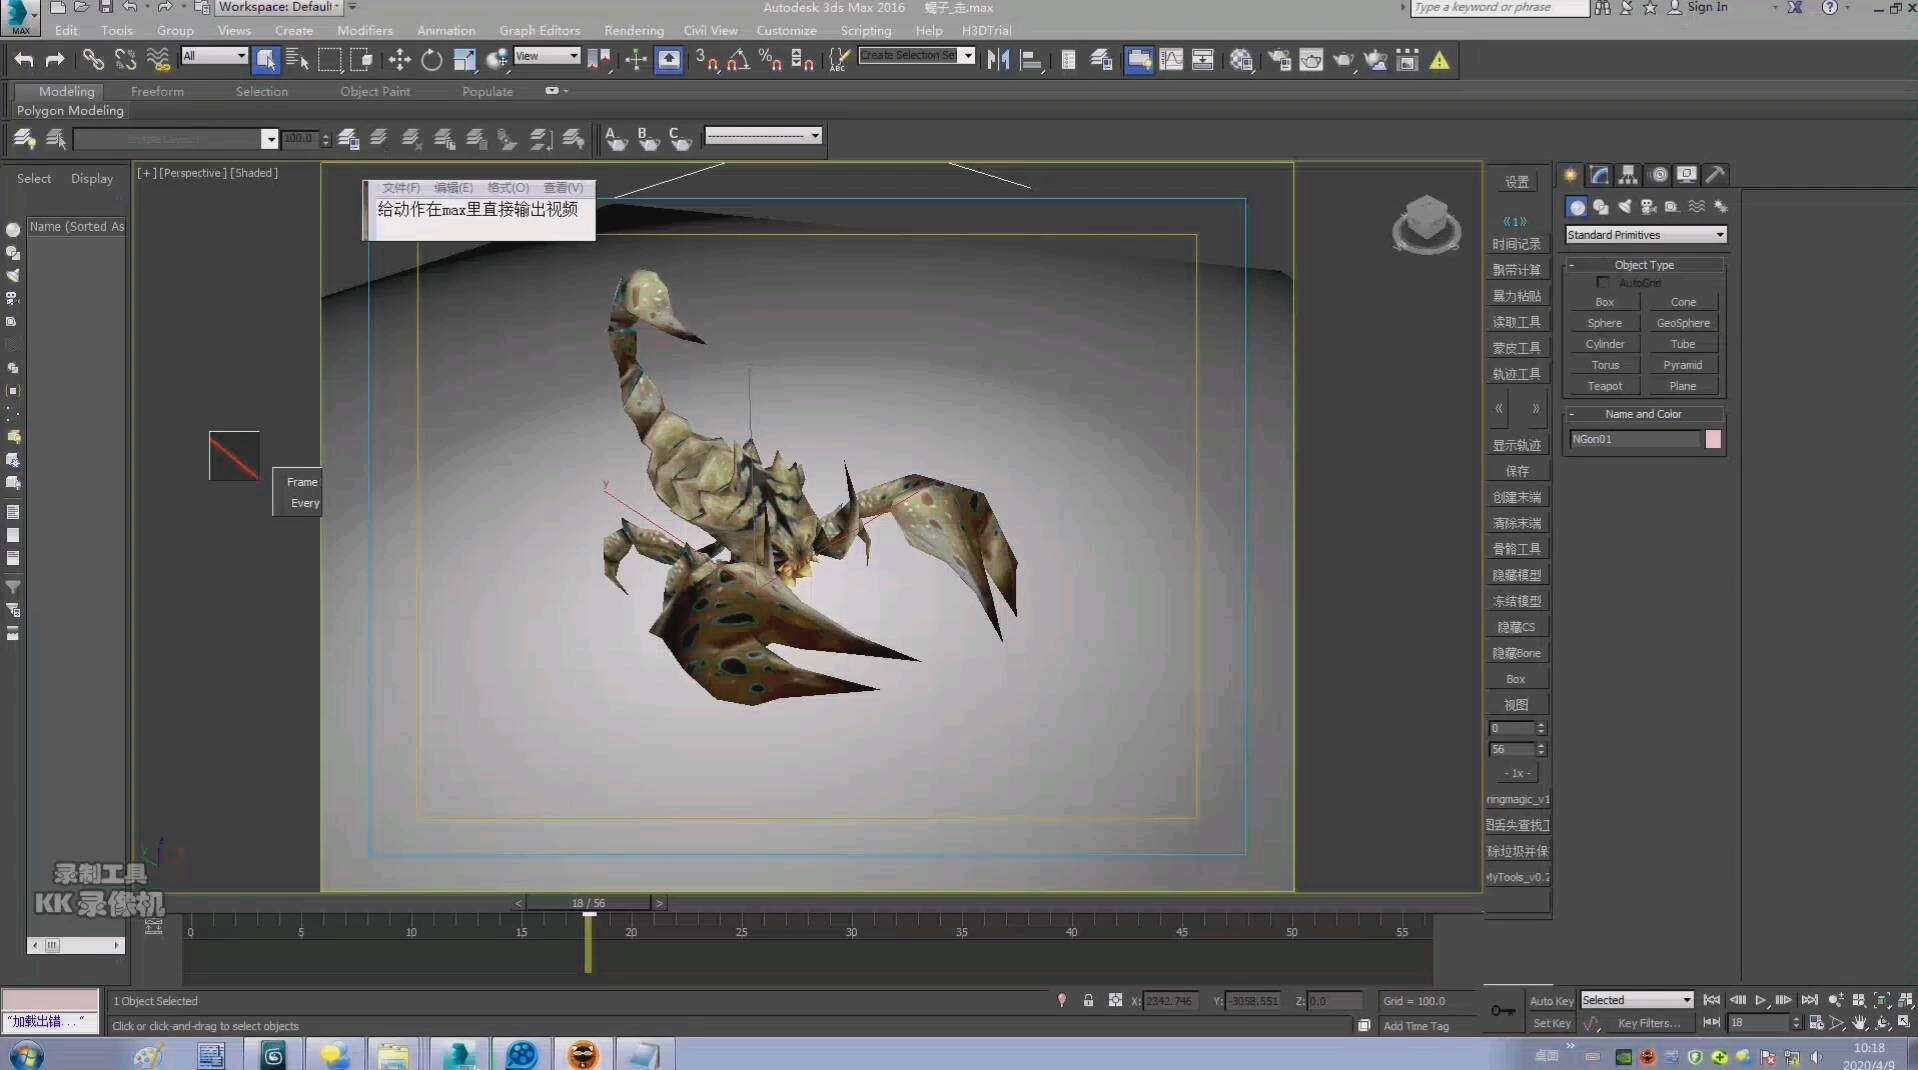Viewport: 1918px width, 1070px height.
Task: Open Curve Editor from toolbar
Action: click(x=1171, y=60)
